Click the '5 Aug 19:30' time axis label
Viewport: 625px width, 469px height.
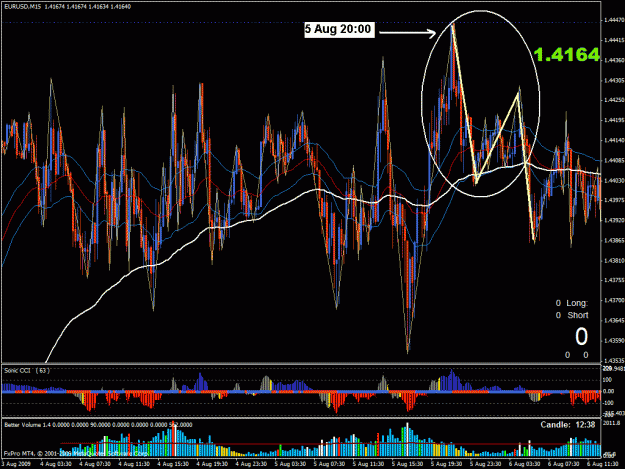(x=446, y=464)
